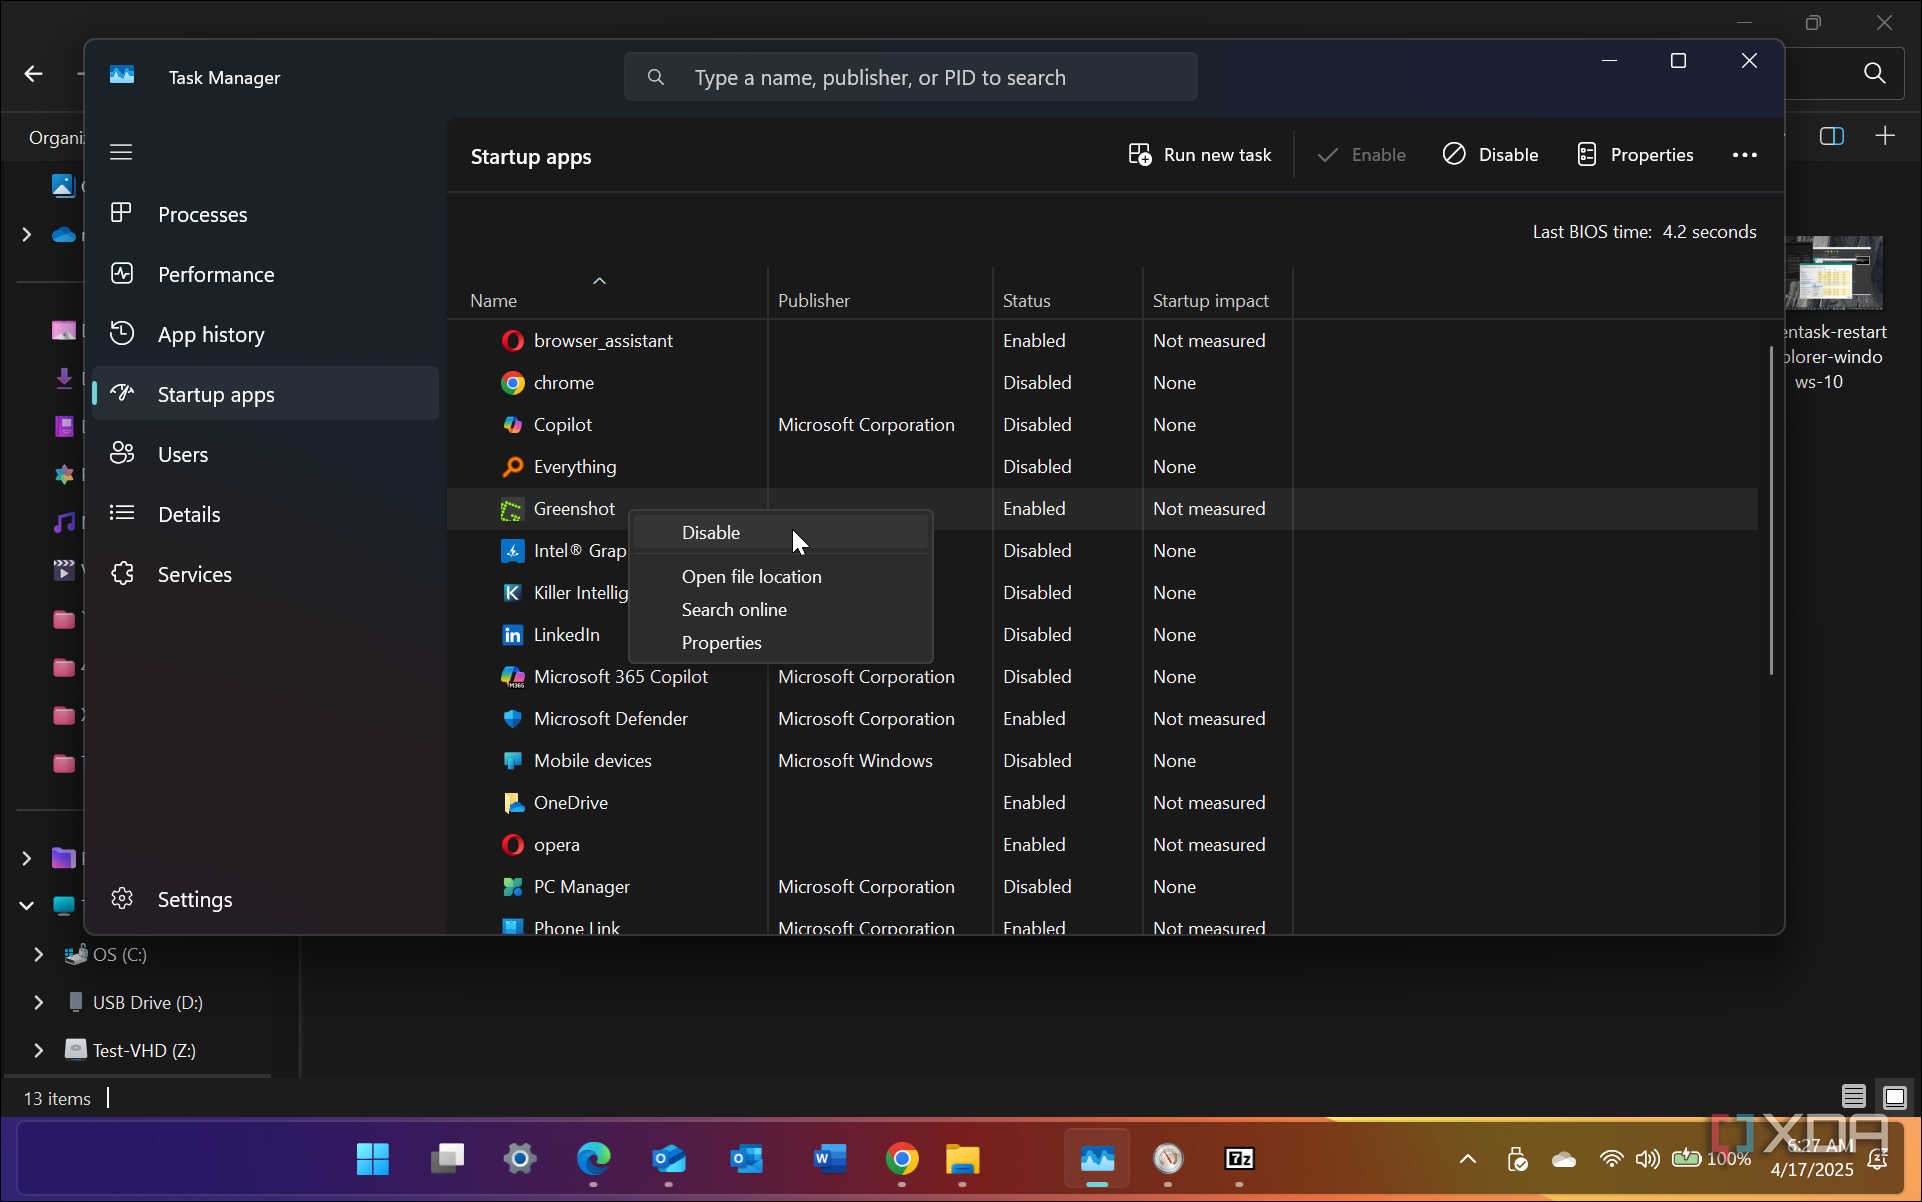Go to the Users page
Image resolution: width=1922 pixels, height=1202 pixels.
click(182, 455)
